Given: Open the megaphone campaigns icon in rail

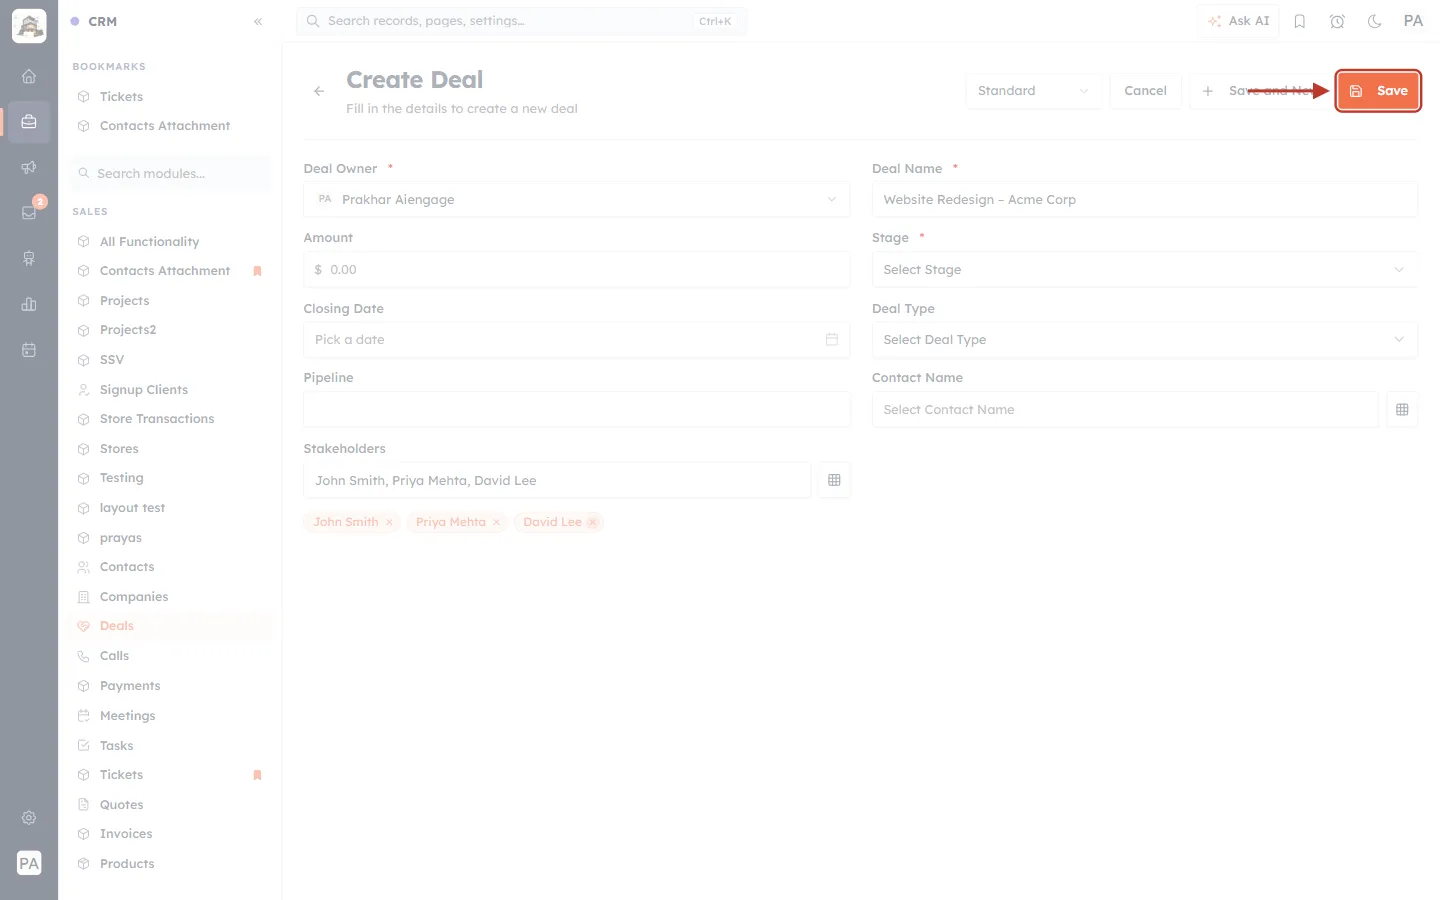Looking at the screenshot, I should [x=29, y=167].
